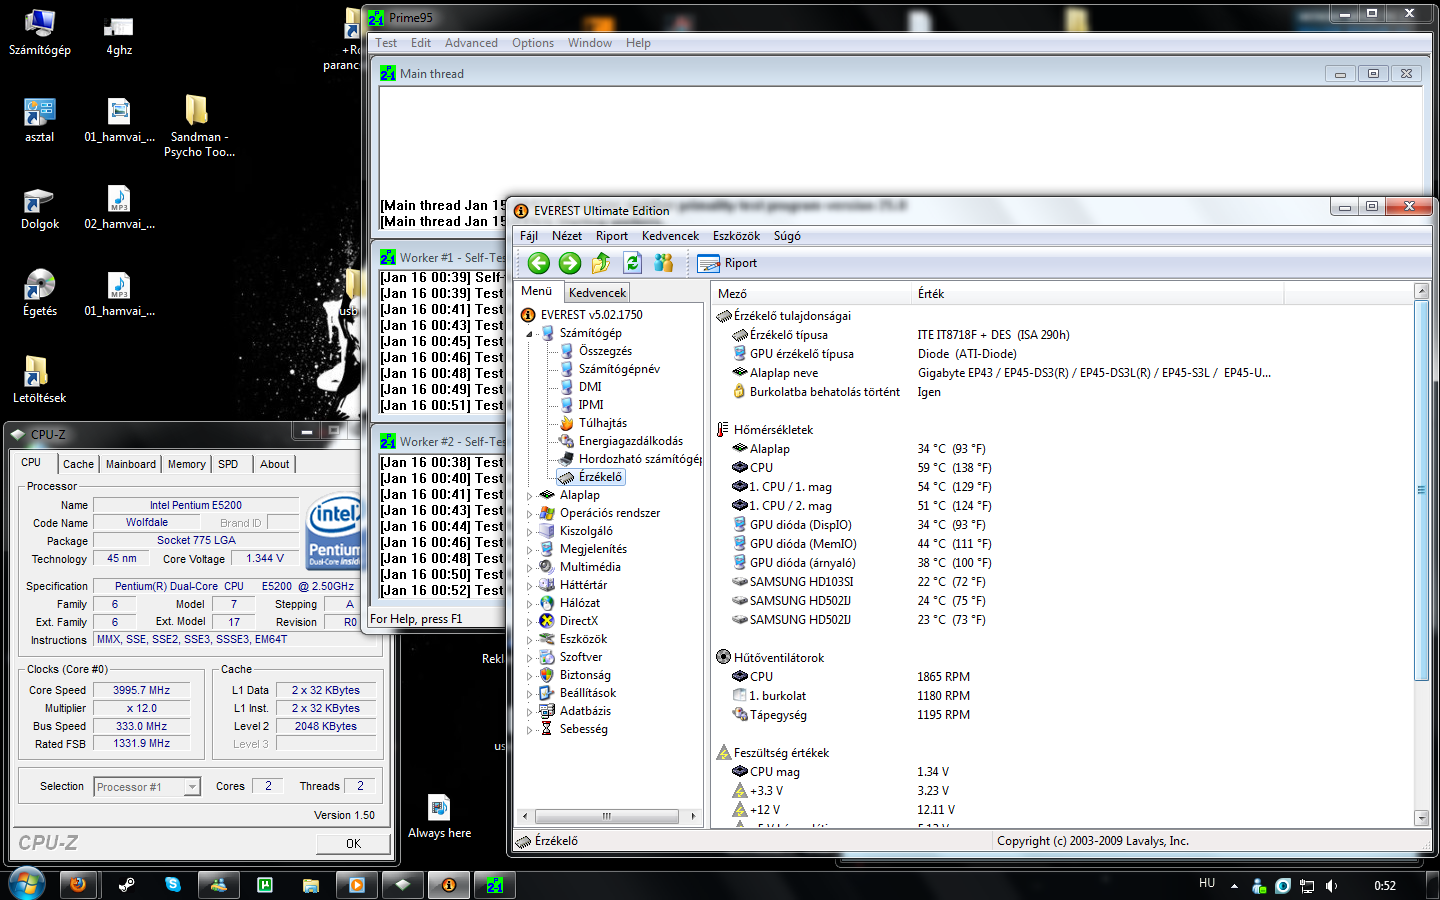This screenshot has width=1440, height=900.
Task: Open Test menu in Prime95
Action: point(386,43)
